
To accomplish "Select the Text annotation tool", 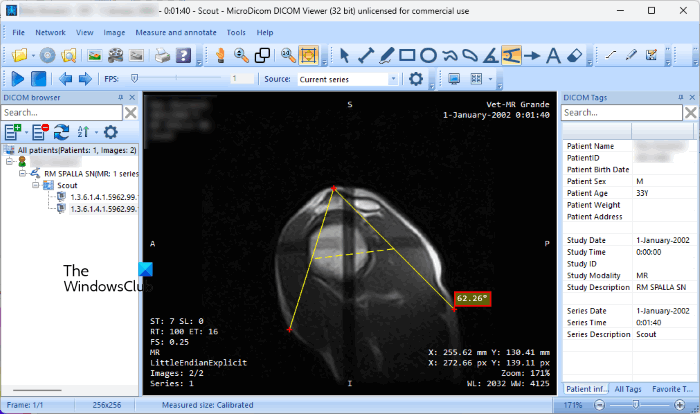I will (552, 55).
